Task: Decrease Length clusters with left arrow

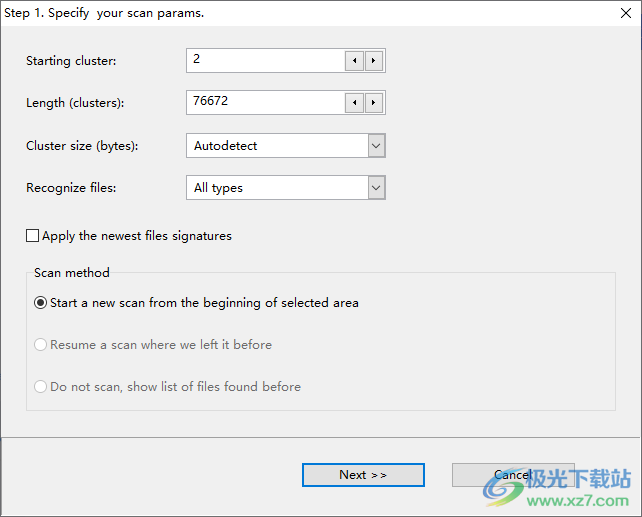Action: pyautogui.click(x=355, y=102)
